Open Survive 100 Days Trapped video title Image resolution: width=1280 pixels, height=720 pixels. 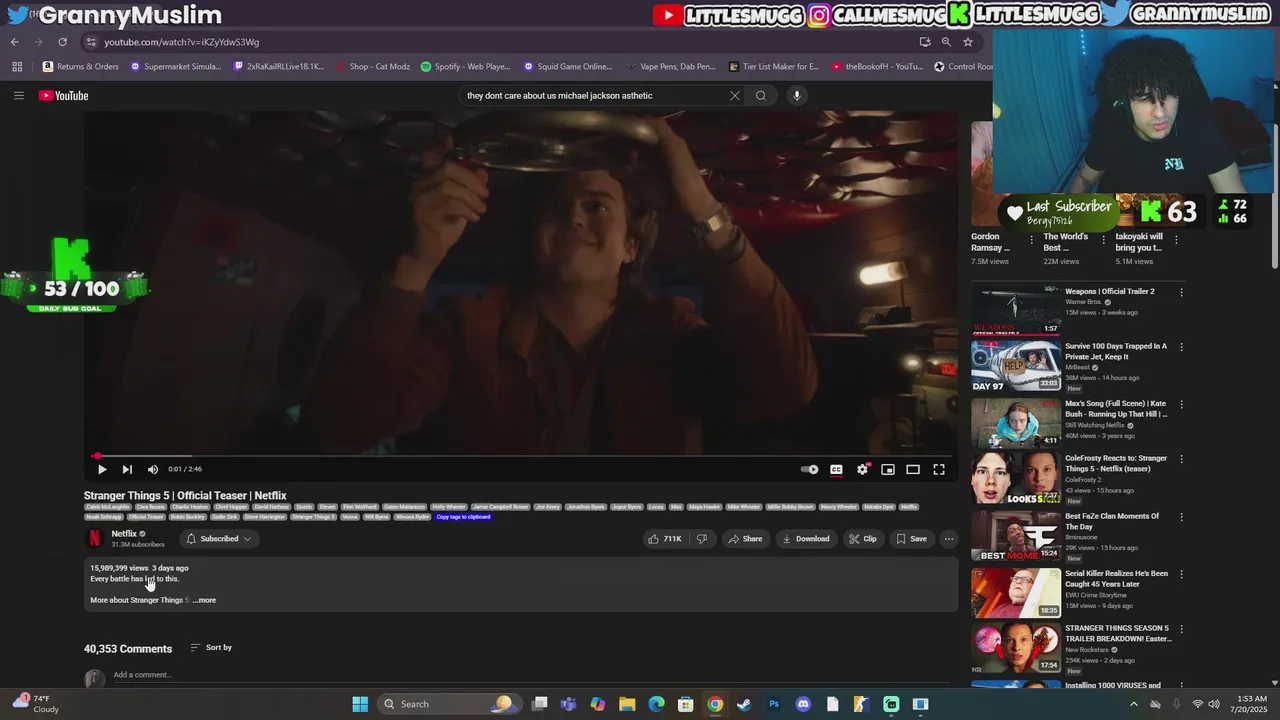click(x=1116, y=351)
